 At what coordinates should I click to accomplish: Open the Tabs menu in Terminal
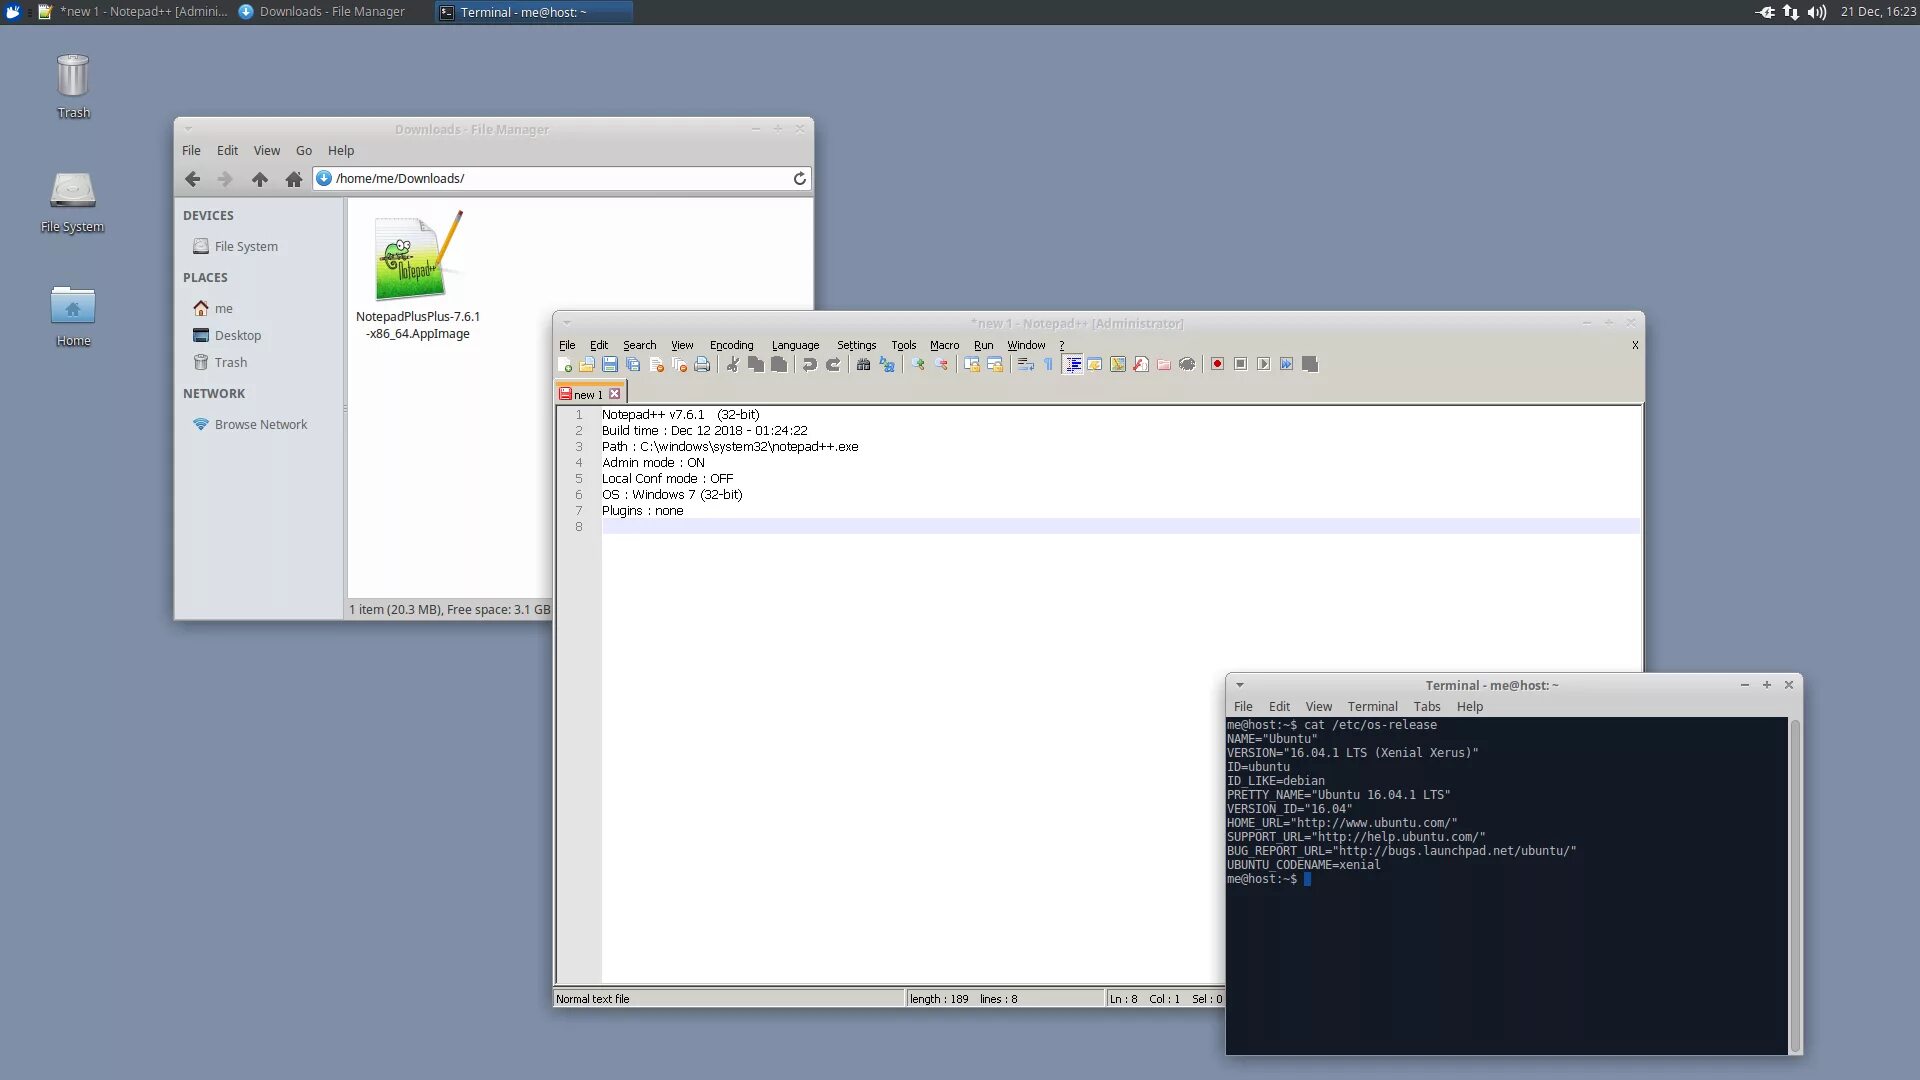[1427, 707]
